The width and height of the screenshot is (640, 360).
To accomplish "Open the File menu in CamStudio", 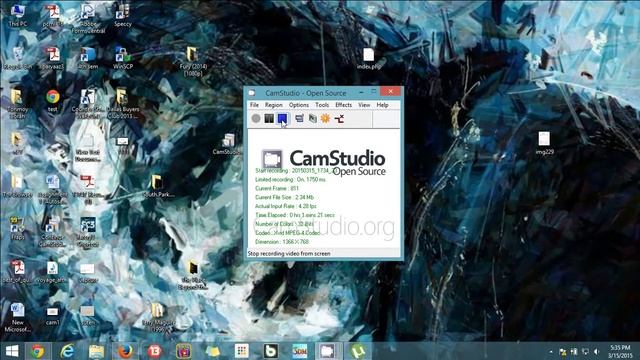I will pyautogui.click(x=254, y=105).
